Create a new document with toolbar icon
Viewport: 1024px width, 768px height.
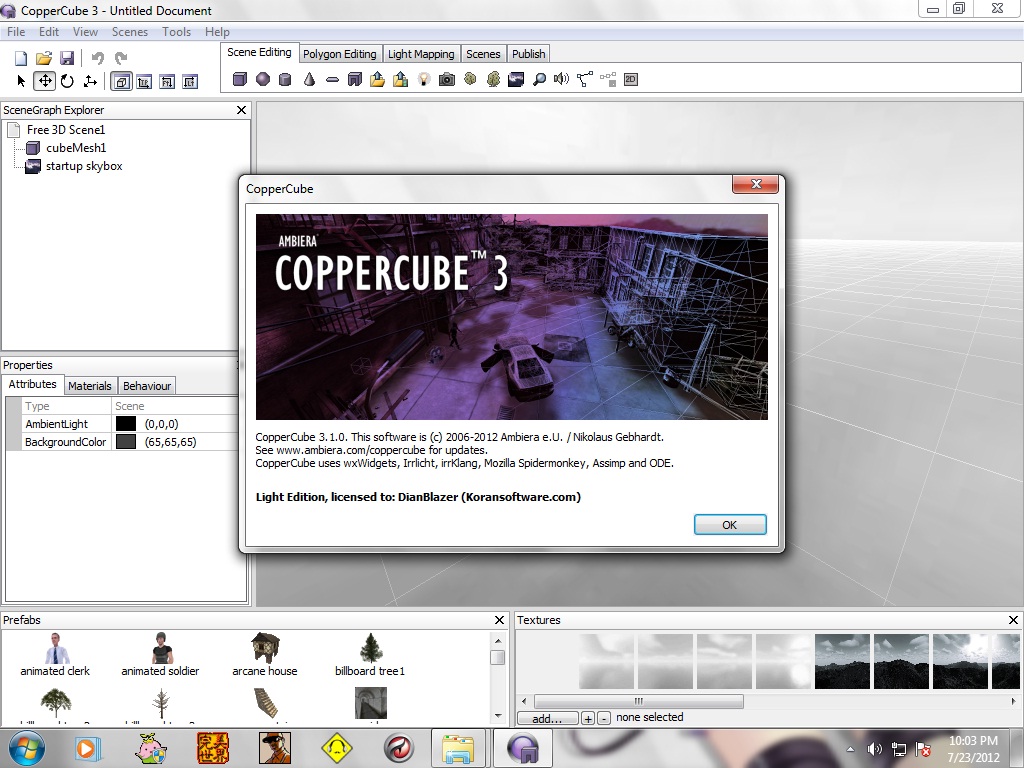21,58
